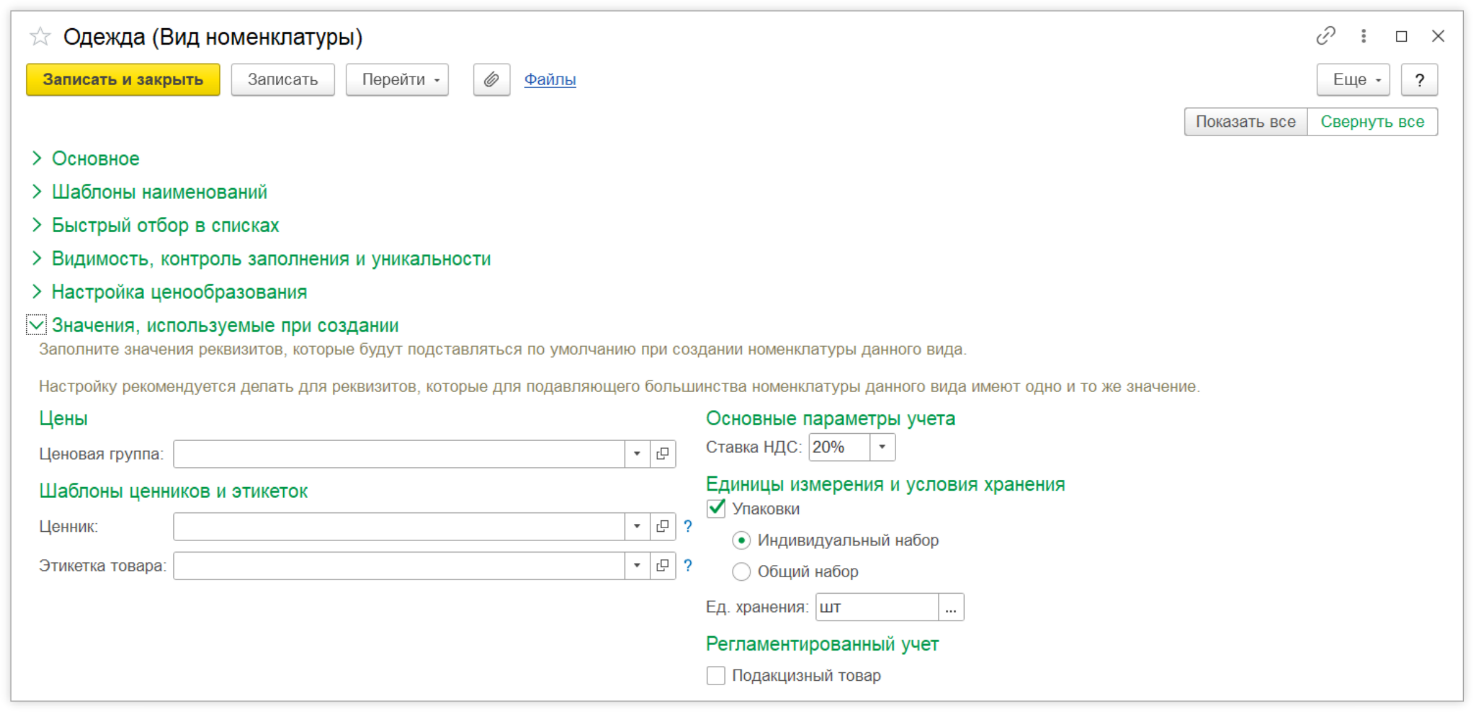
Task: Open help with the question mark button
Action: (x=1419, y=80)
